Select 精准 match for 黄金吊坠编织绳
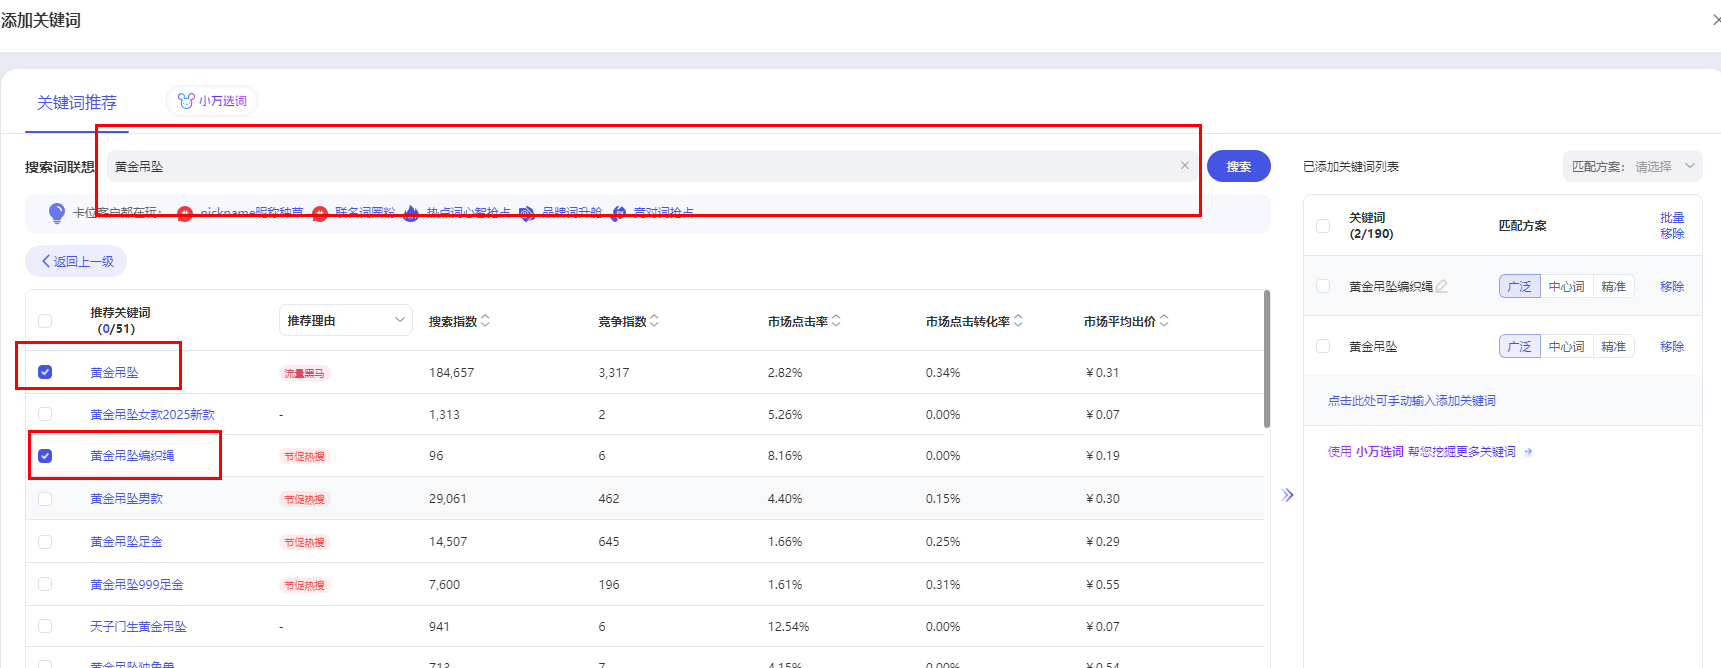1721x668 pixels. (x=1613, y=287)
